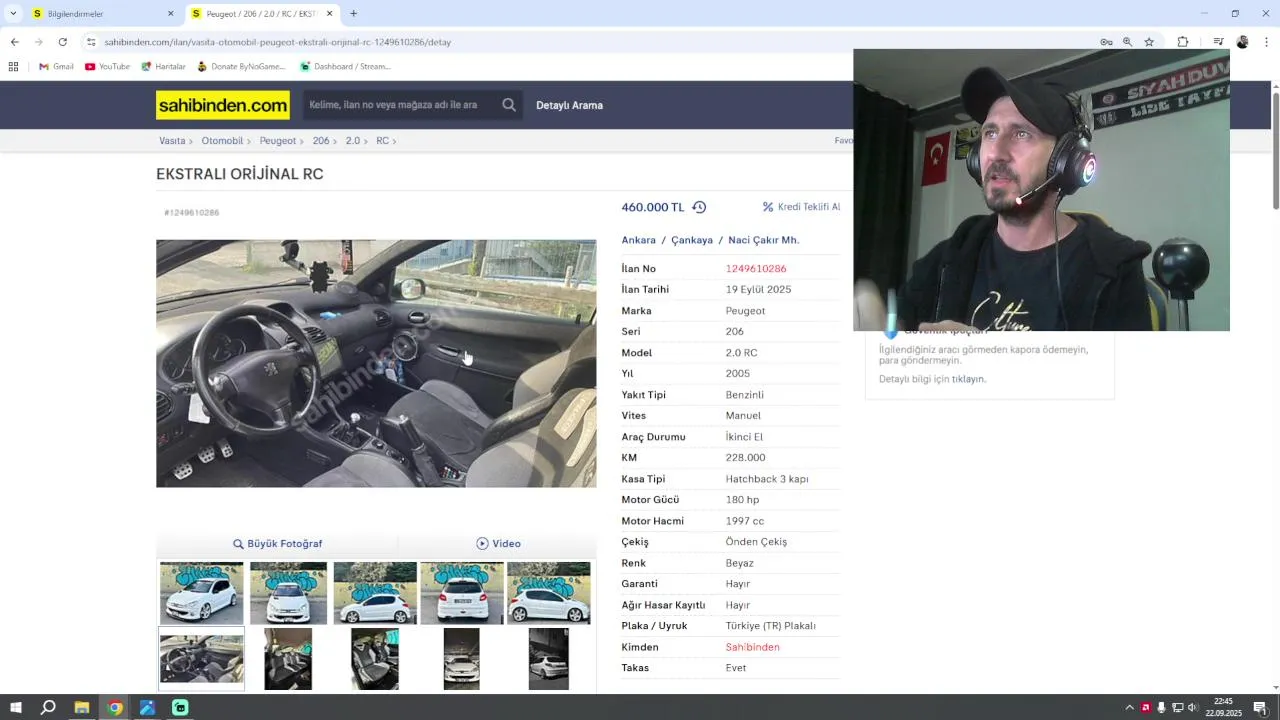Open price history icon next to 460.000 TL
Screen dimensions: 1280x720
pos(699,207)
